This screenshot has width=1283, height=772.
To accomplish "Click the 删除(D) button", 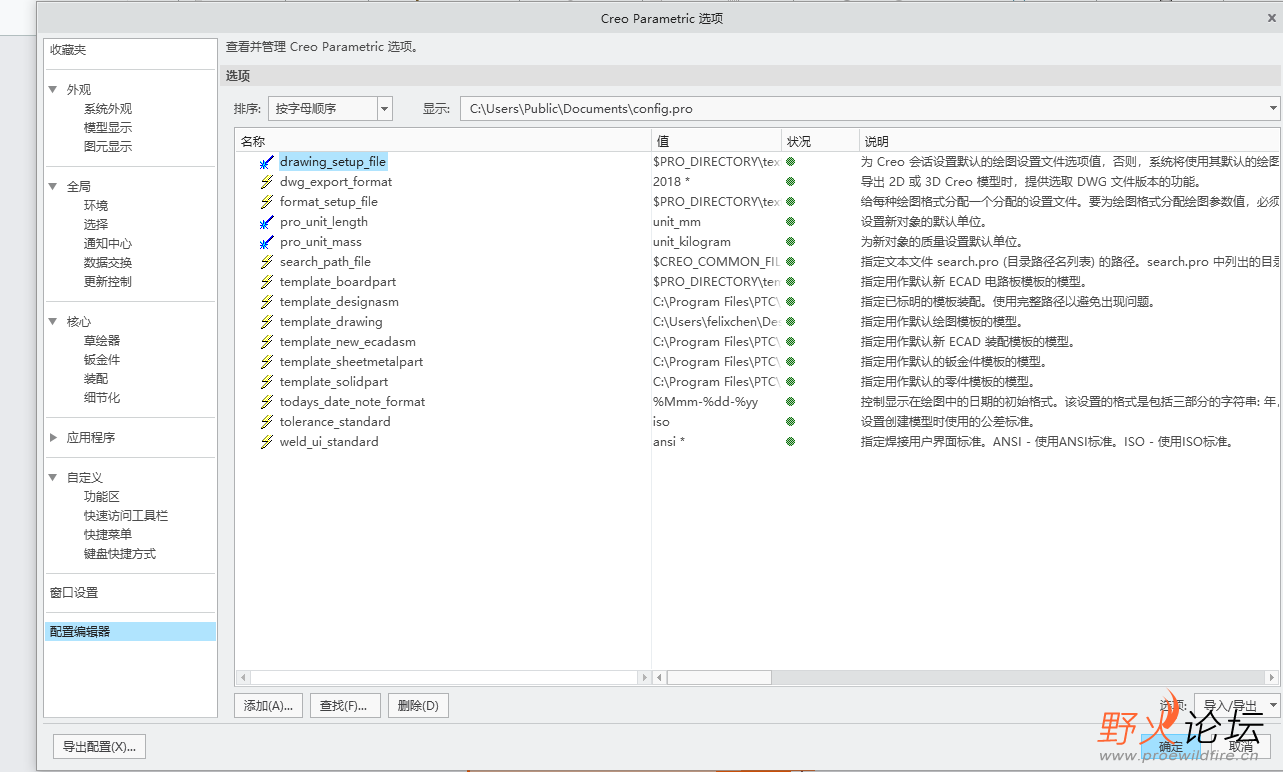I will click(x=418, y=706).
